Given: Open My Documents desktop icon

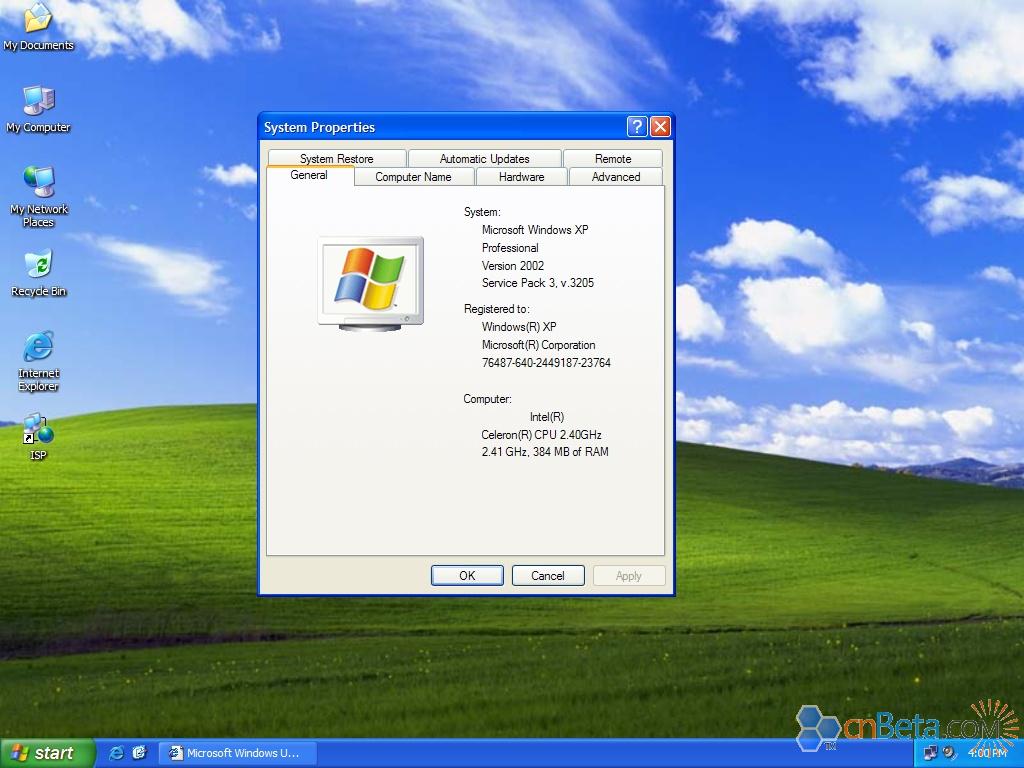Looking at the screenshot, I should [x=38, y=20].
